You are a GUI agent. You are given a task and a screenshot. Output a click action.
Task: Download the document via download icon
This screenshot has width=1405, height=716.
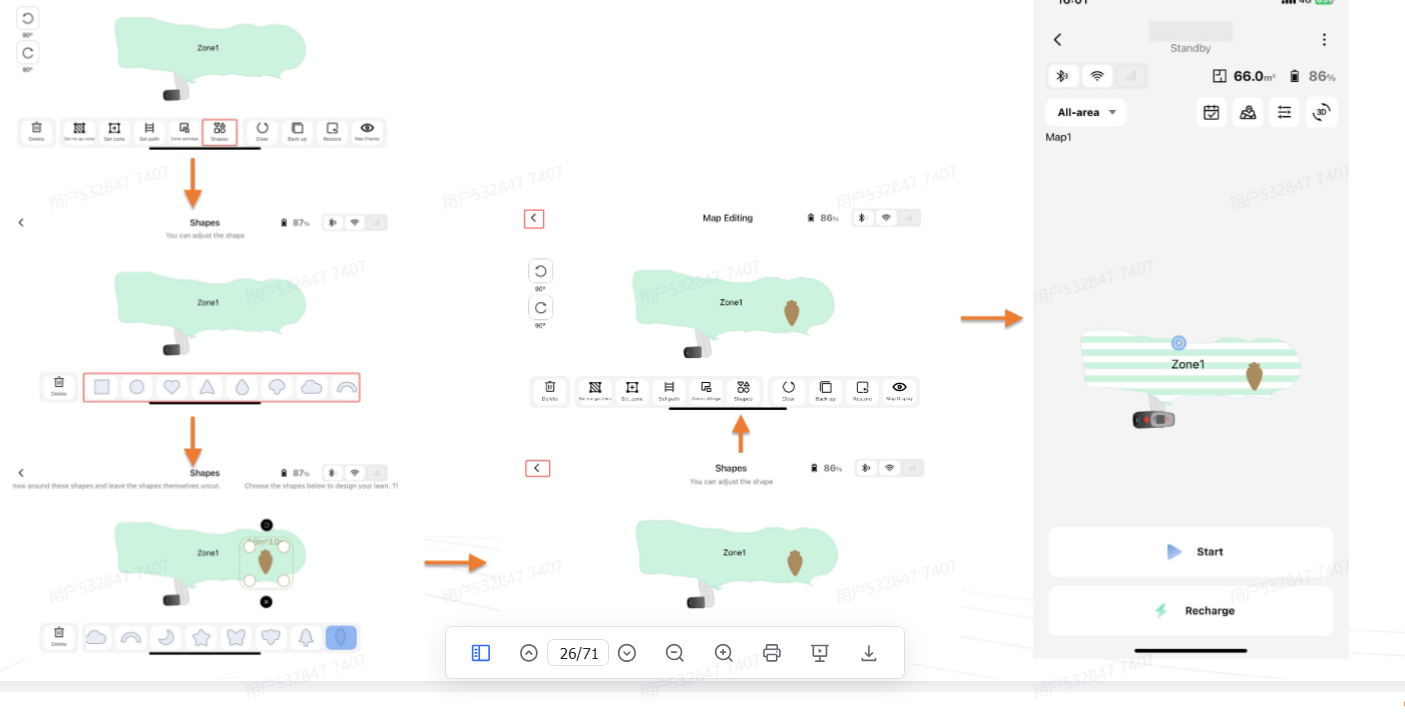click(x=869, y=653)
